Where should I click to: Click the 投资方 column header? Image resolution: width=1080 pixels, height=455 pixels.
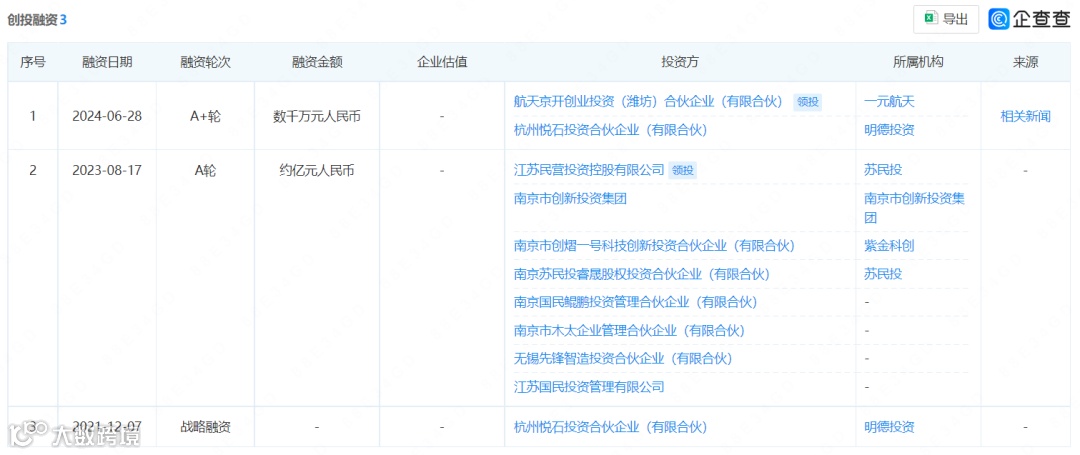tap(680, 62)
